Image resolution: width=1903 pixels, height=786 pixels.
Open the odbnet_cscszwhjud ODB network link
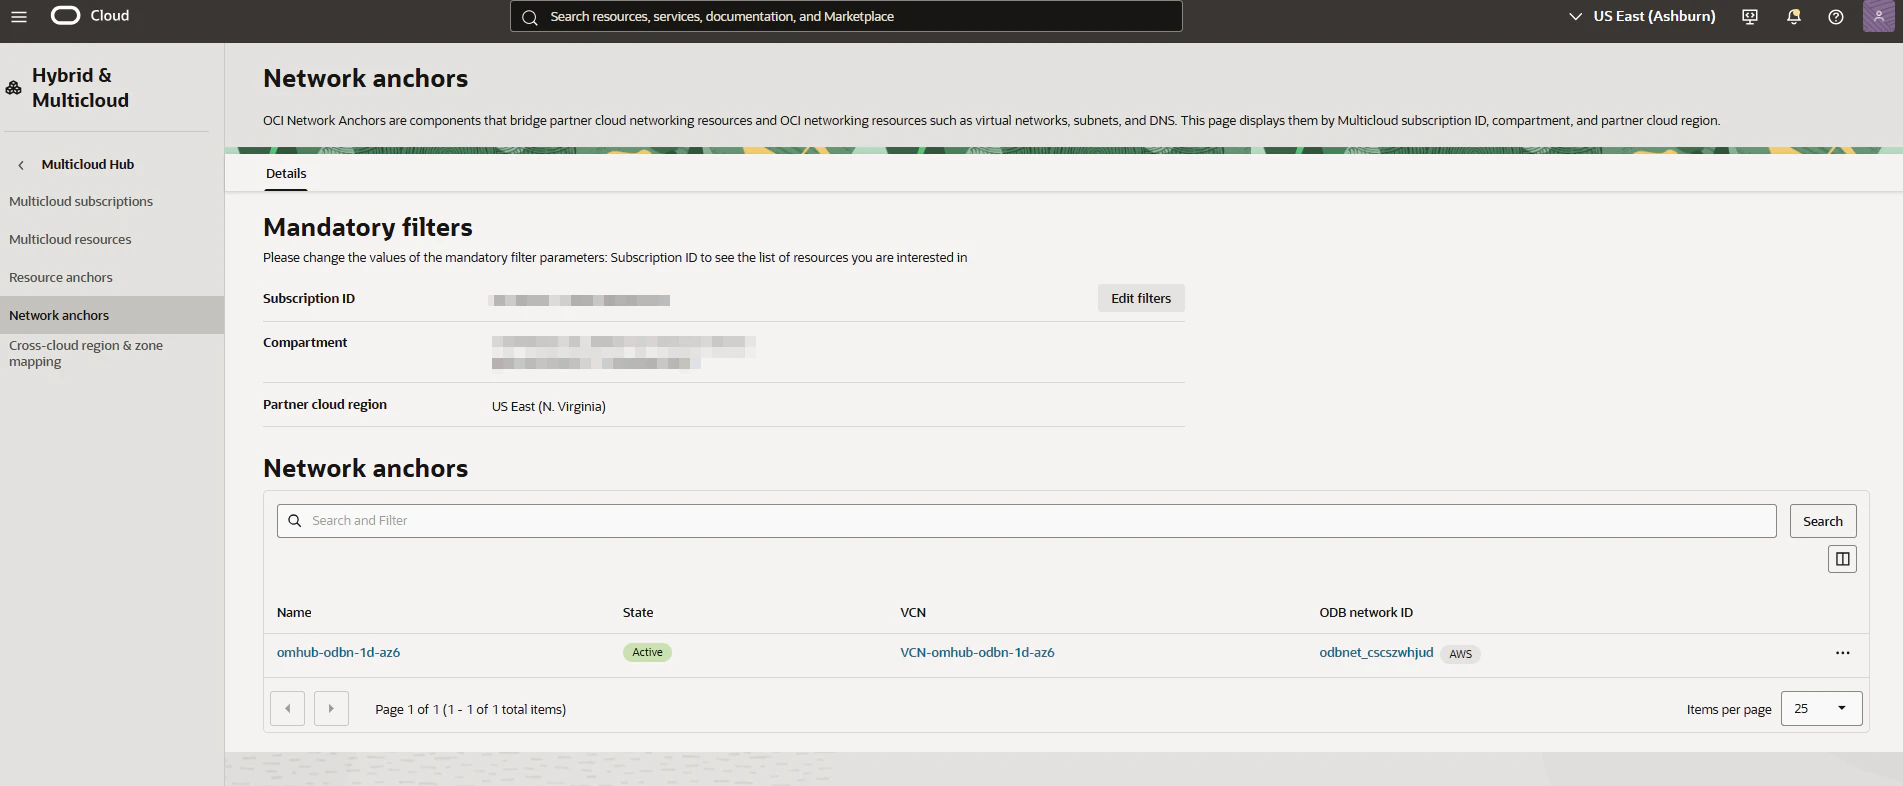click(1376, 653)
